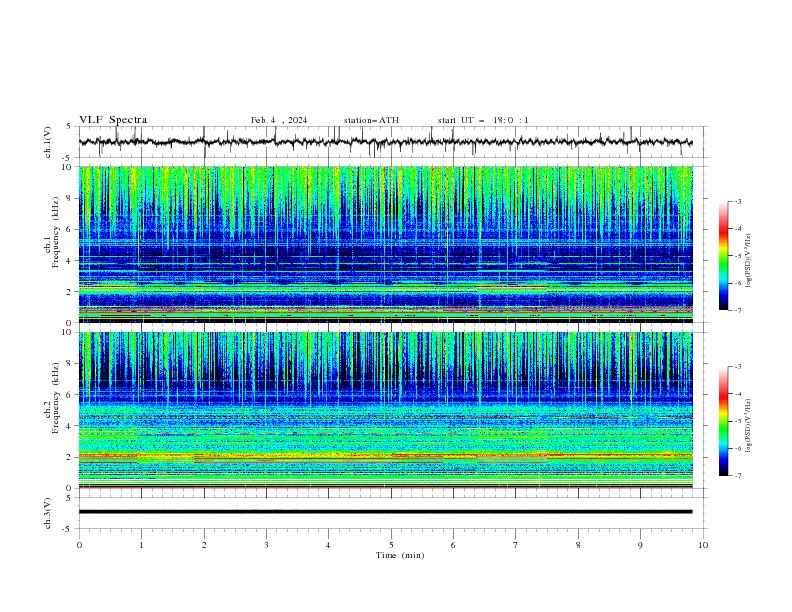The width and height of the screenshot is (792, 612).
Task: Click the ch.3(V) axis label
Action: click(48, 513)
